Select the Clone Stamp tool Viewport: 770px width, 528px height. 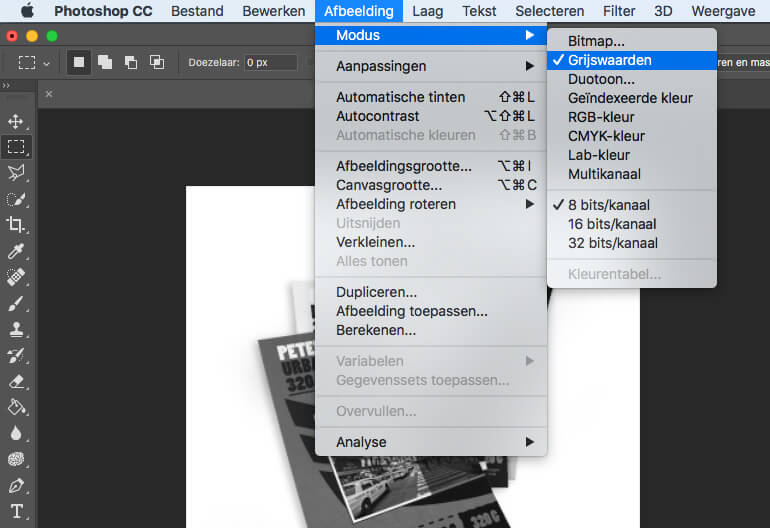coord(16,329)
